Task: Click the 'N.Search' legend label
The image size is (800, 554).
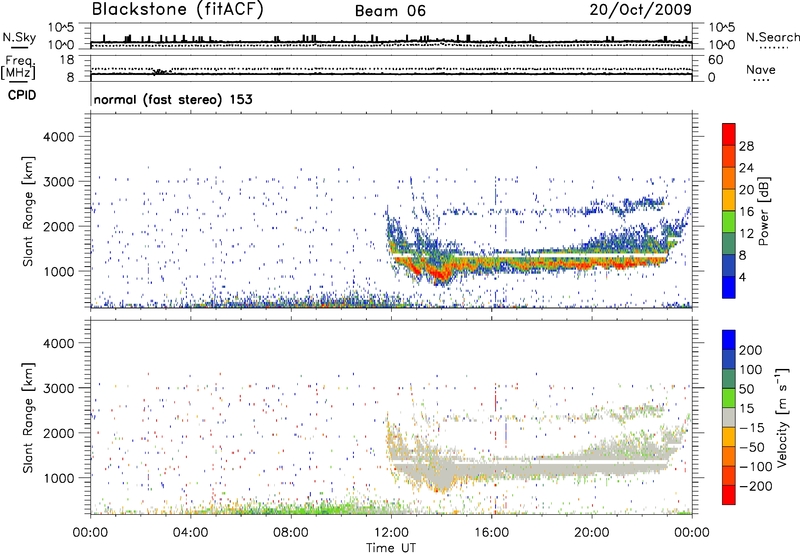Action: 772,37
